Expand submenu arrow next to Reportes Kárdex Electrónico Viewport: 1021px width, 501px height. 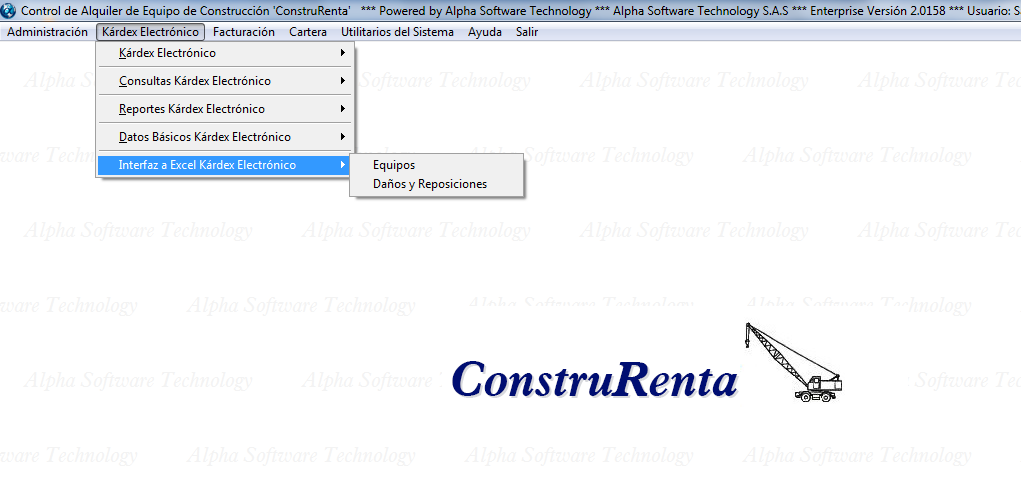point(342,109)
